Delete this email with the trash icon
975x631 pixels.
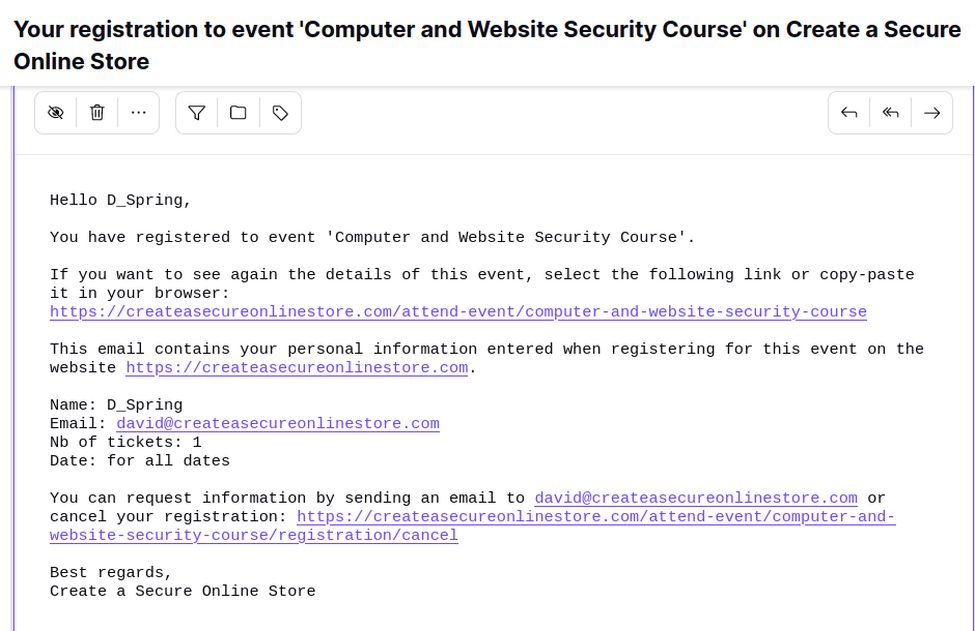pos(97,113)
